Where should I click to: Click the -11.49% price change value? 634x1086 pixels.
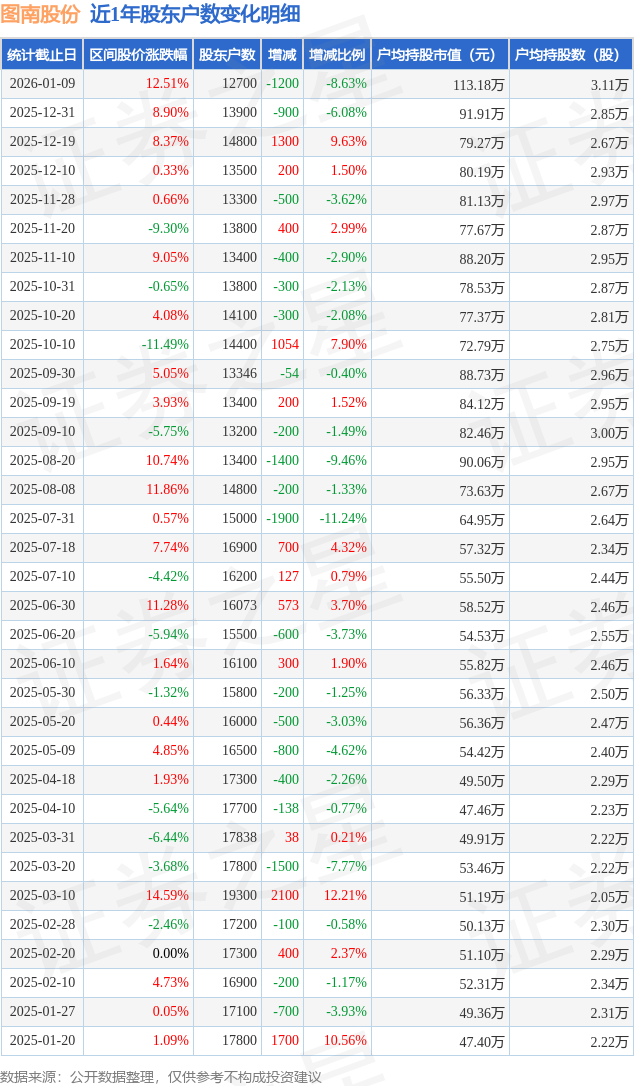[165, 345]
